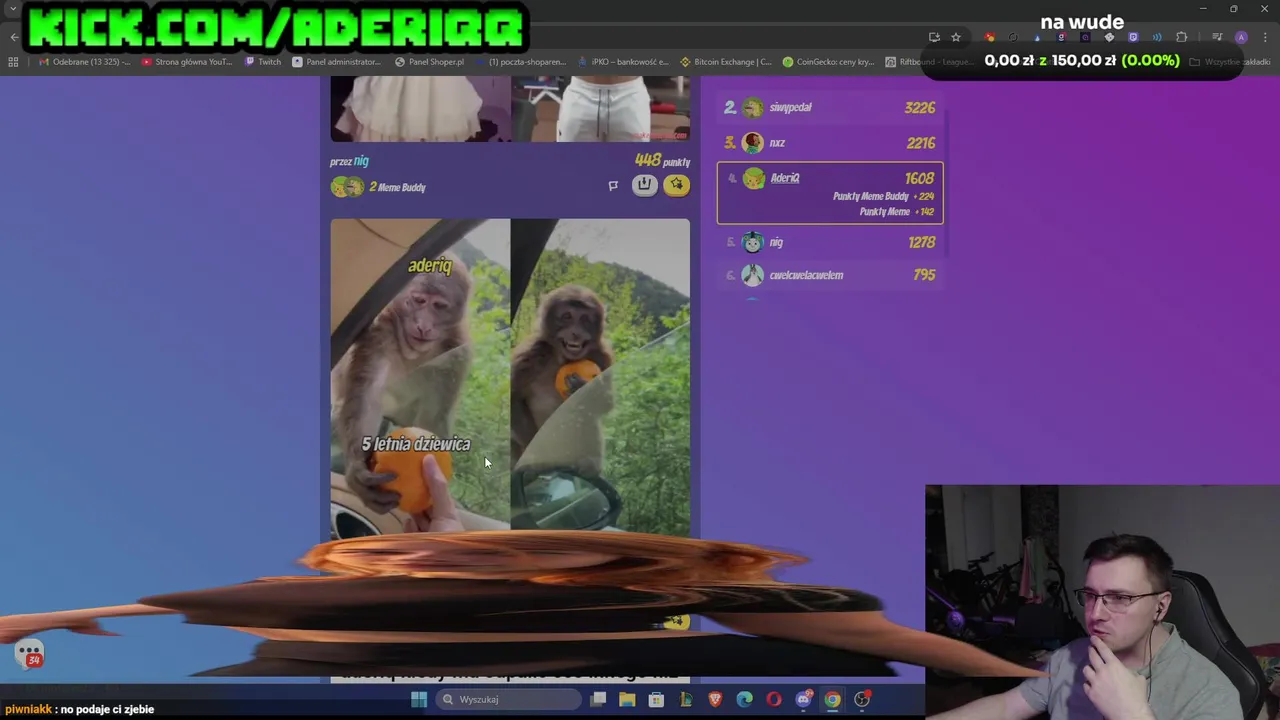This screenshot has width=1280, height=720.
Task: Switch to Chrome in the taskbar
Action: 832,699
